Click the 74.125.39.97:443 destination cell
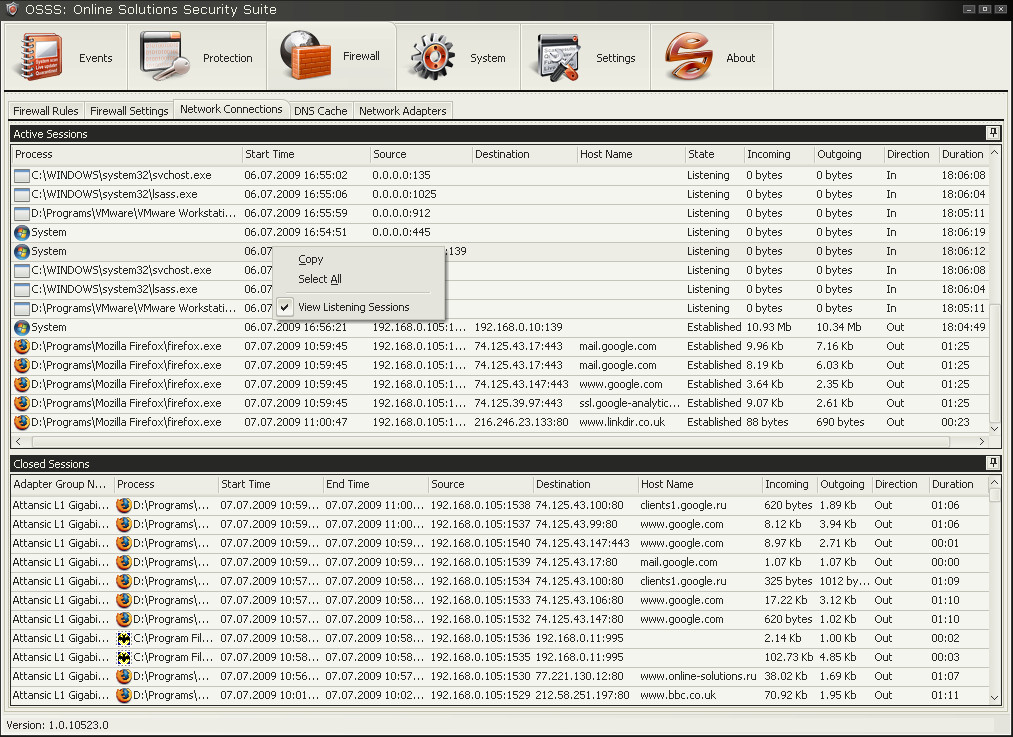1013x737 pixels. tap(518, 403)
